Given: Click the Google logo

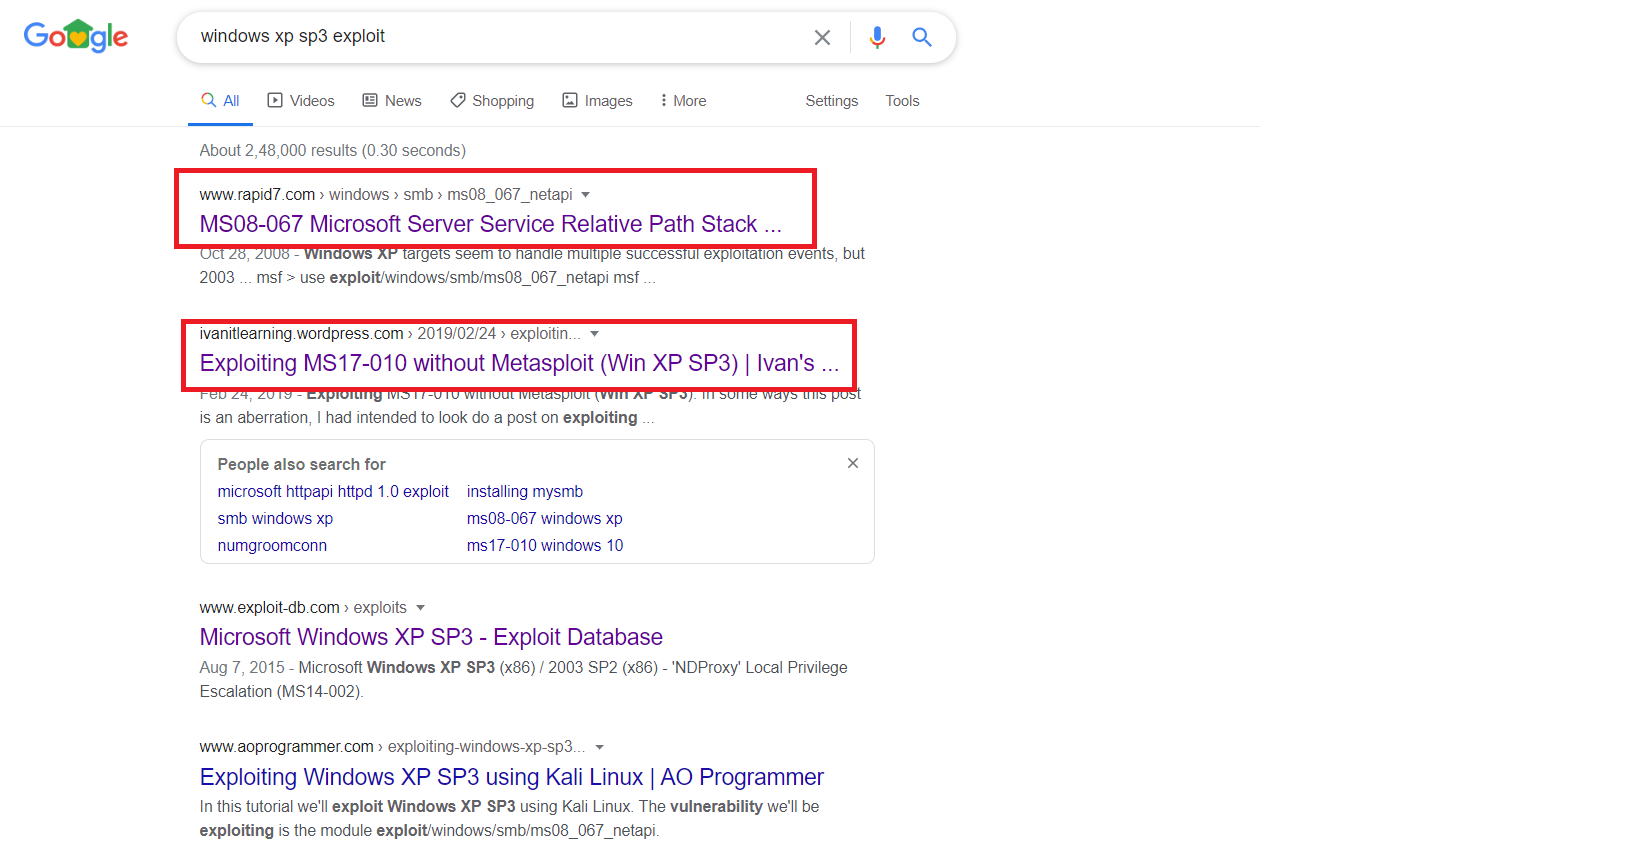Looking at the screenshot, I should point(76,36).
